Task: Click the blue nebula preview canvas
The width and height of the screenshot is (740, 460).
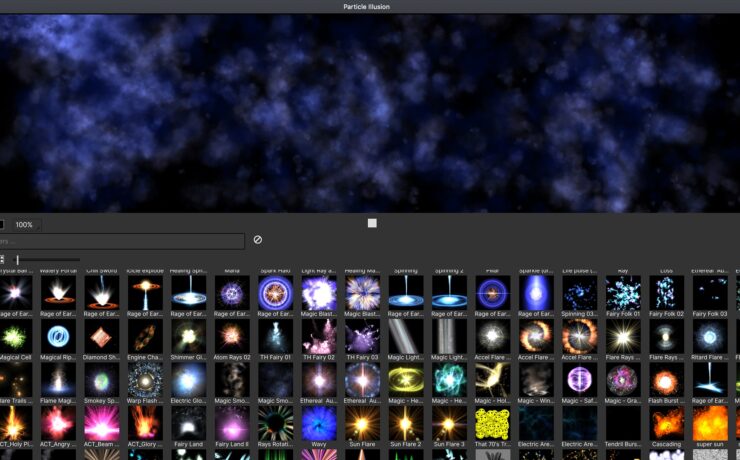Action: [x=370, y=113]
